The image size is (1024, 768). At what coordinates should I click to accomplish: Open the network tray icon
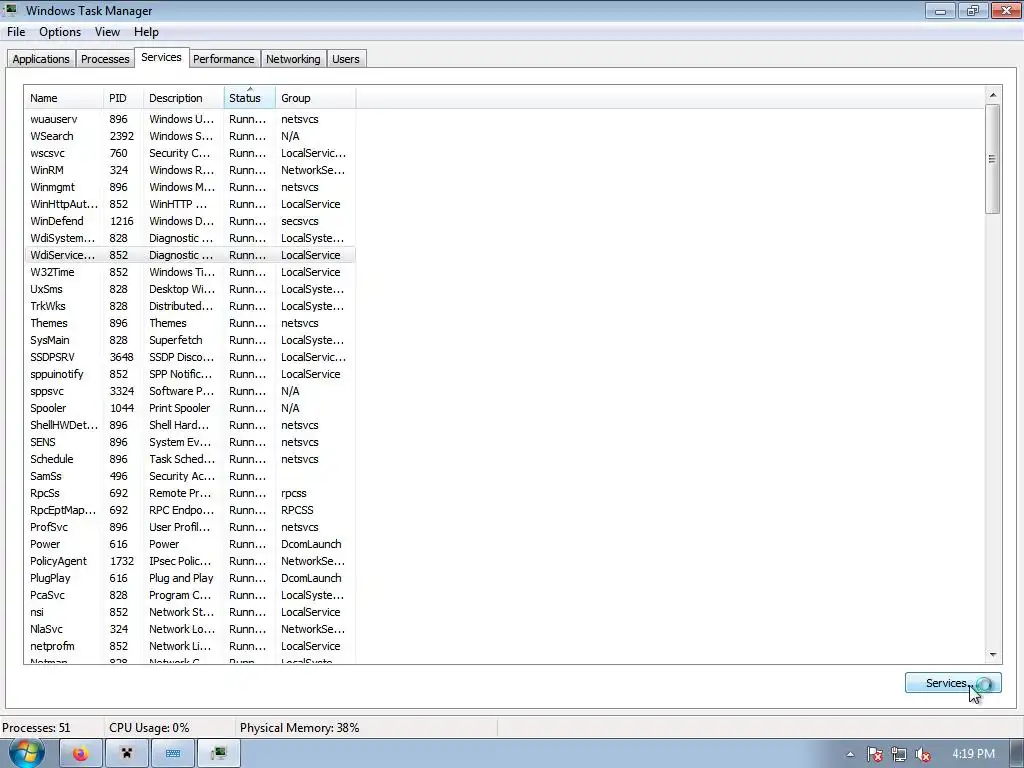click(x=899, y=754)
